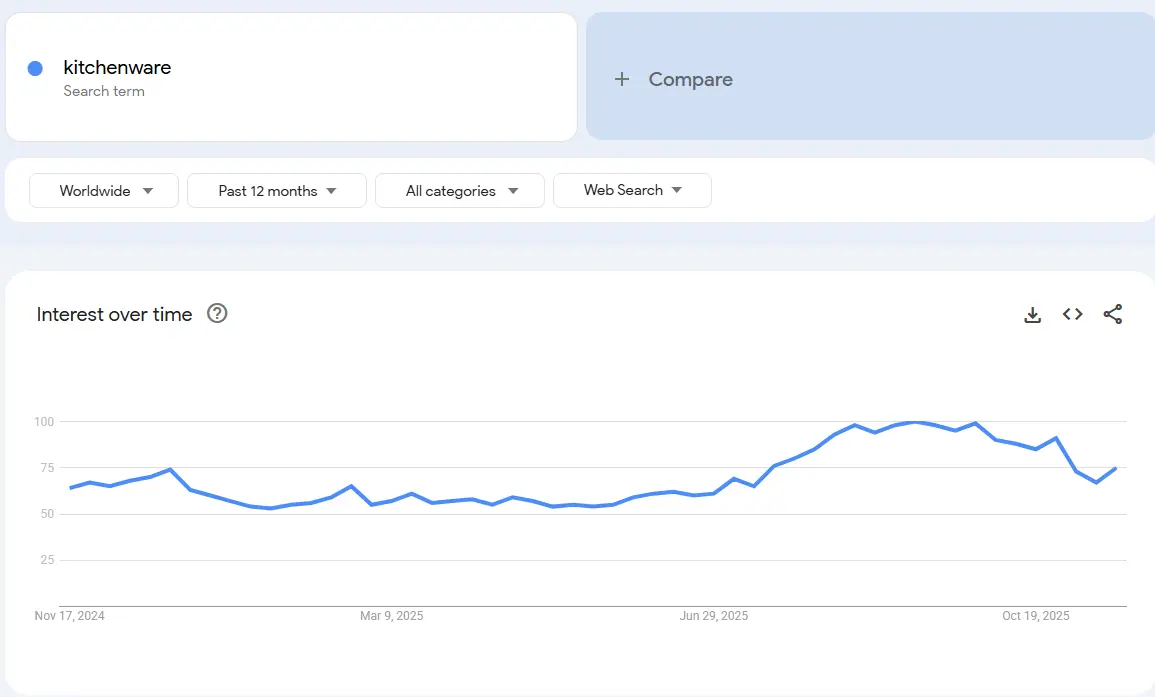Expand the Past 12 months filter

[x=277, y=190]
